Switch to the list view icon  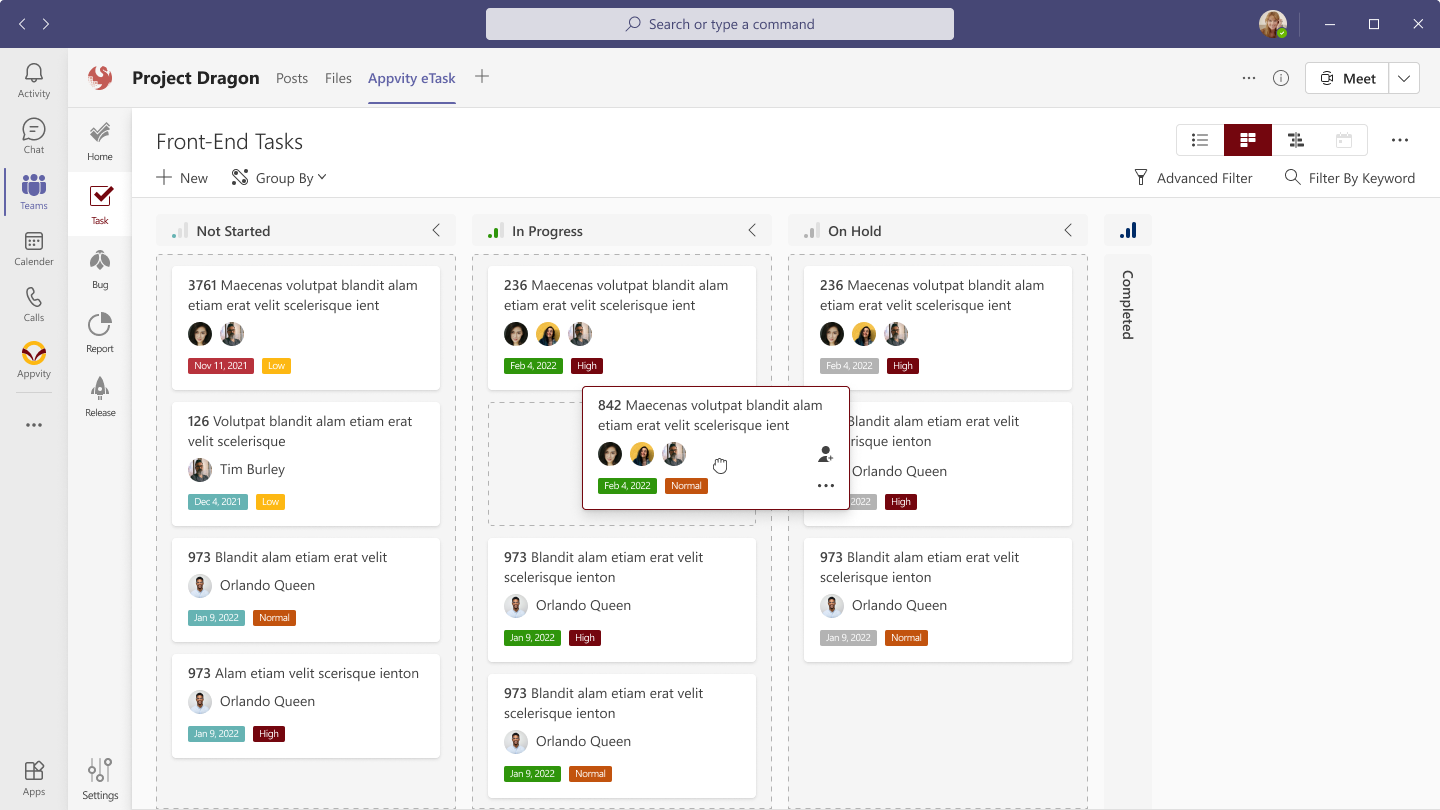coord(1199,140)
